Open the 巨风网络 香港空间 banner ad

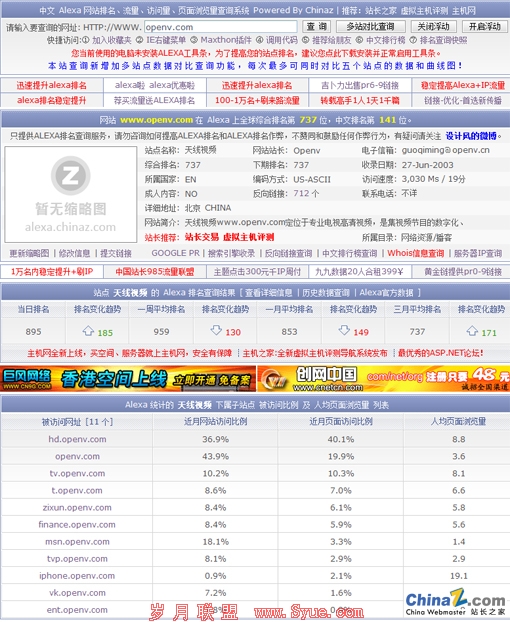coord(128,379)
